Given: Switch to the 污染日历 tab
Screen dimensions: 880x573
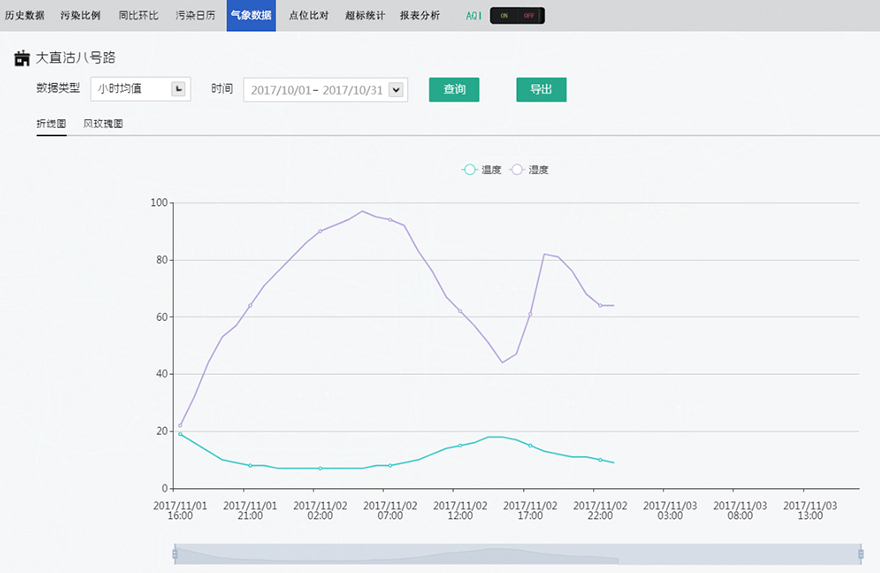Looking at the screenshot, I should pos(195,16).
